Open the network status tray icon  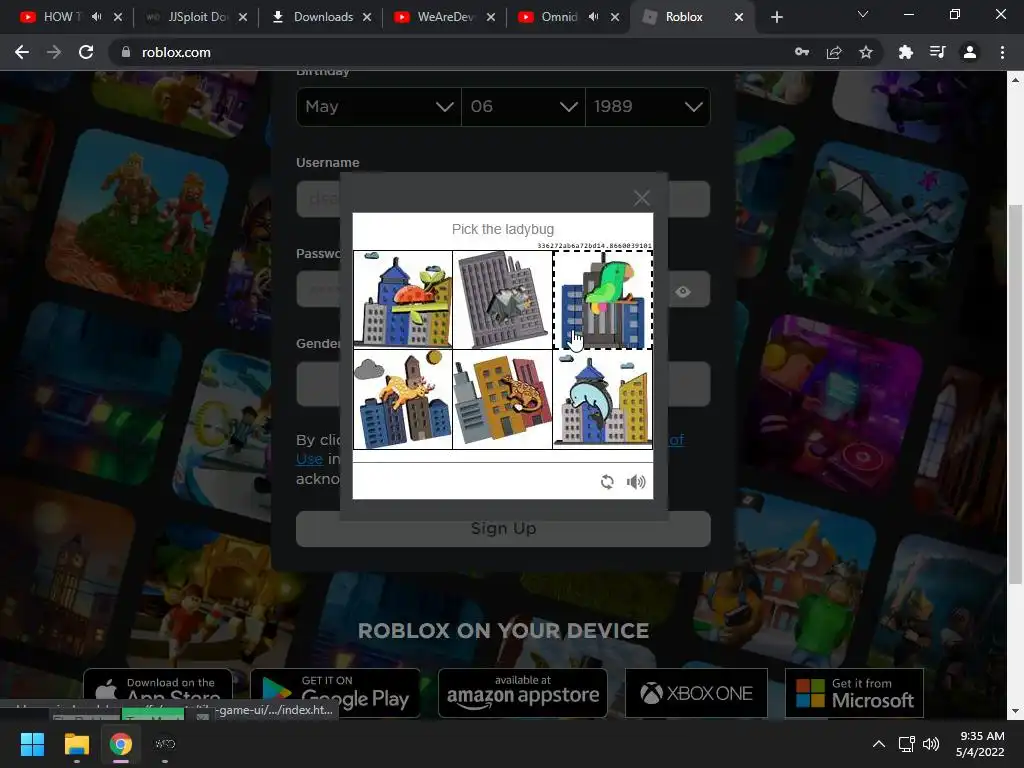pos(906,744)
